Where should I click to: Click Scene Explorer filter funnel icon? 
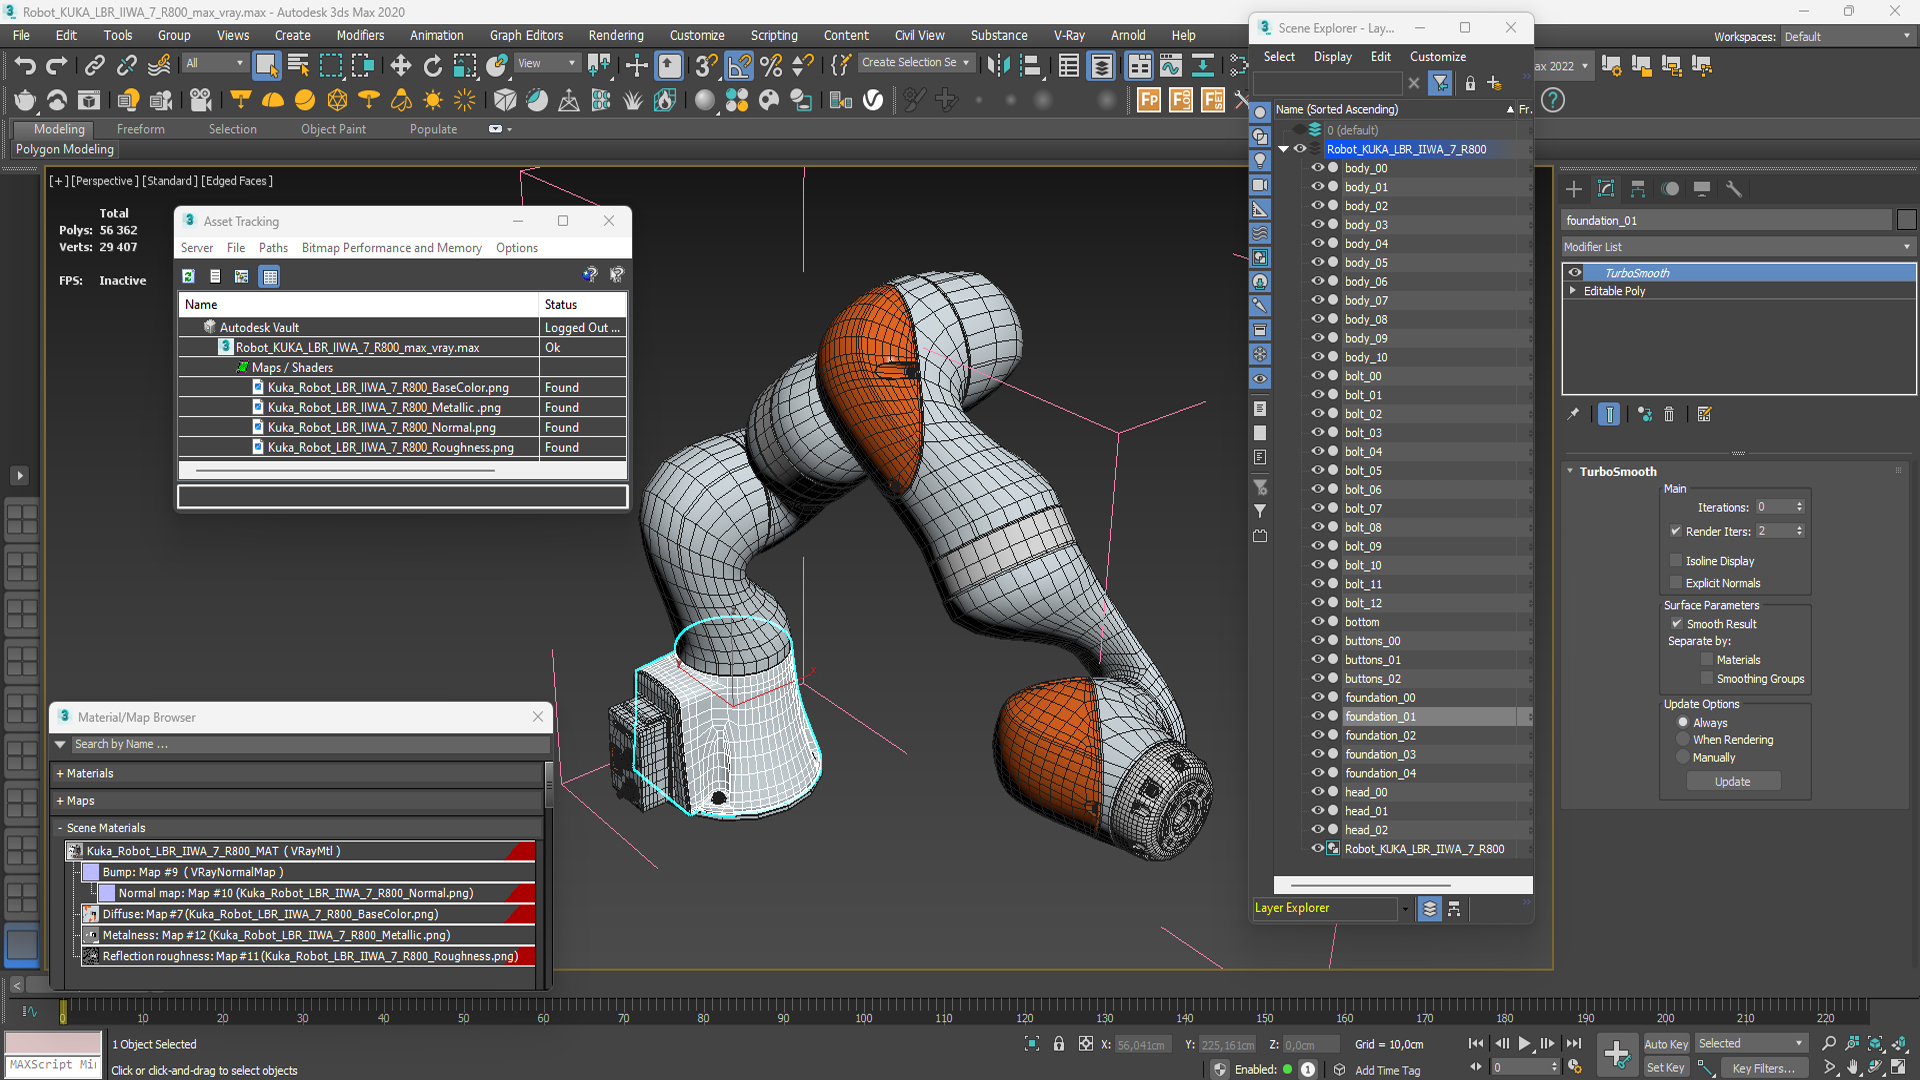(x=1440, y=84)
